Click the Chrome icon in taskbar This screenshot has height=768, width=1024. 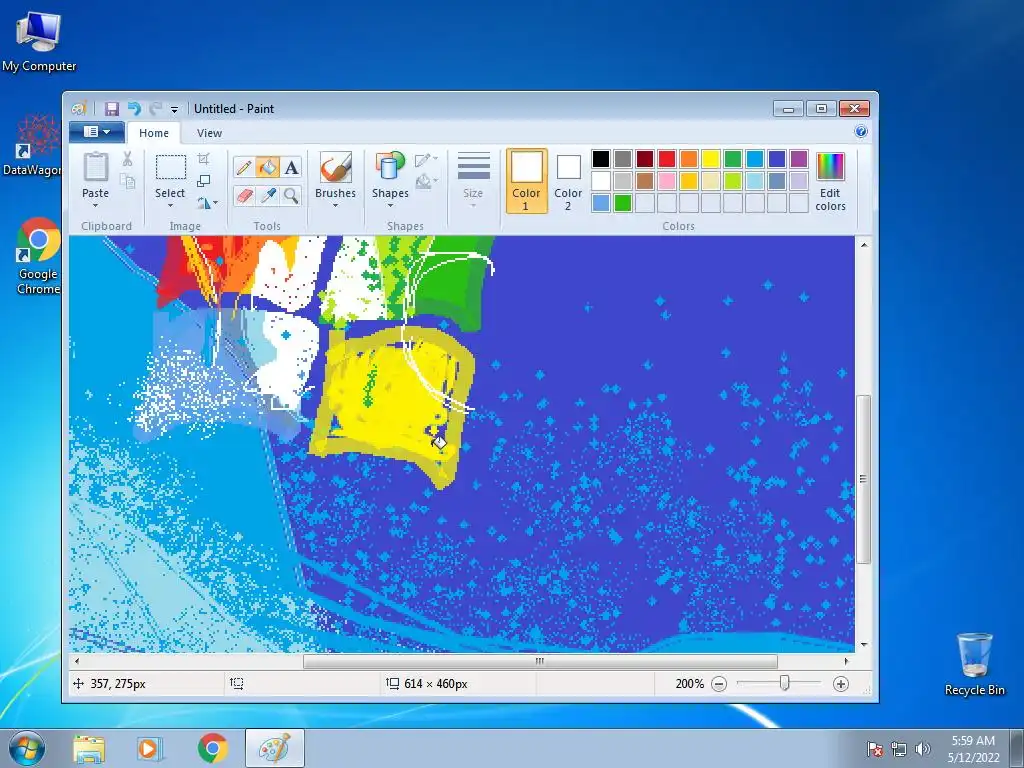pyautogui.click(x=212, y=748)
